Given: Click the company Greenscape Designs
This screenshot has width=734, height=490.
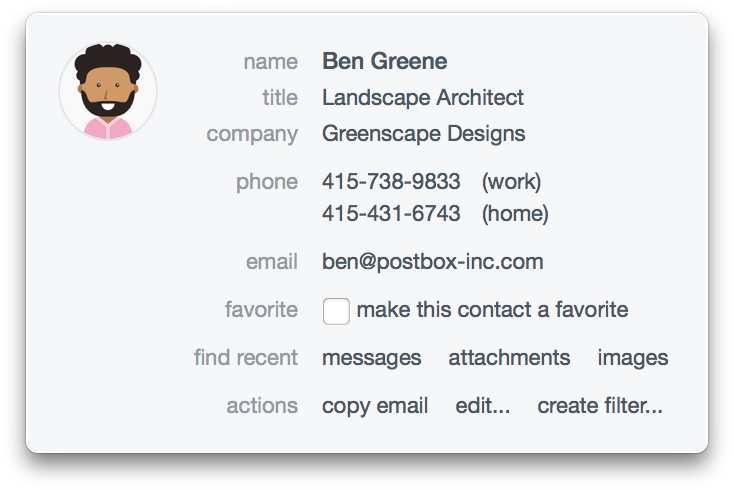Looking at the screenshot, I should tap(423, 134).
